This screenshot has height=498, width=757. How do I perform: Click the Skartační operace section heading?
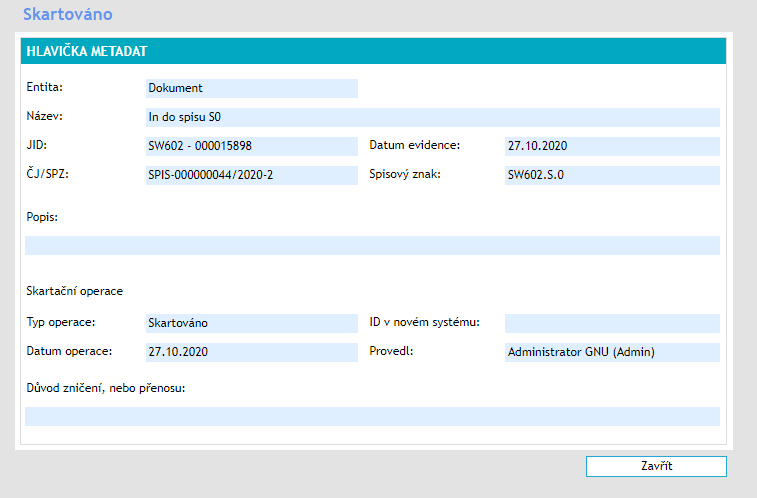tap(75, 291)
